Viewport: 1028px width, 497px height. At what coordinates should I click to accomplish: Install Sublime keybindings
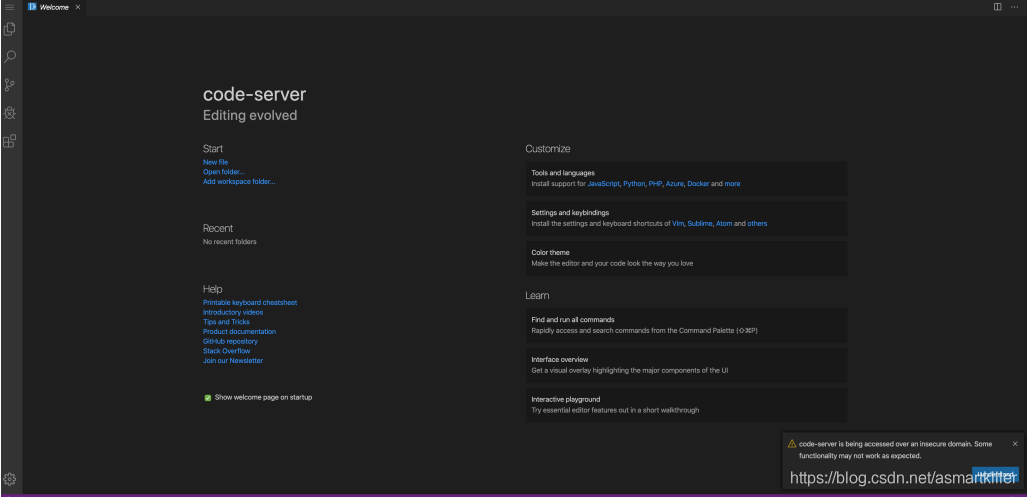click(x=700, y=224)
